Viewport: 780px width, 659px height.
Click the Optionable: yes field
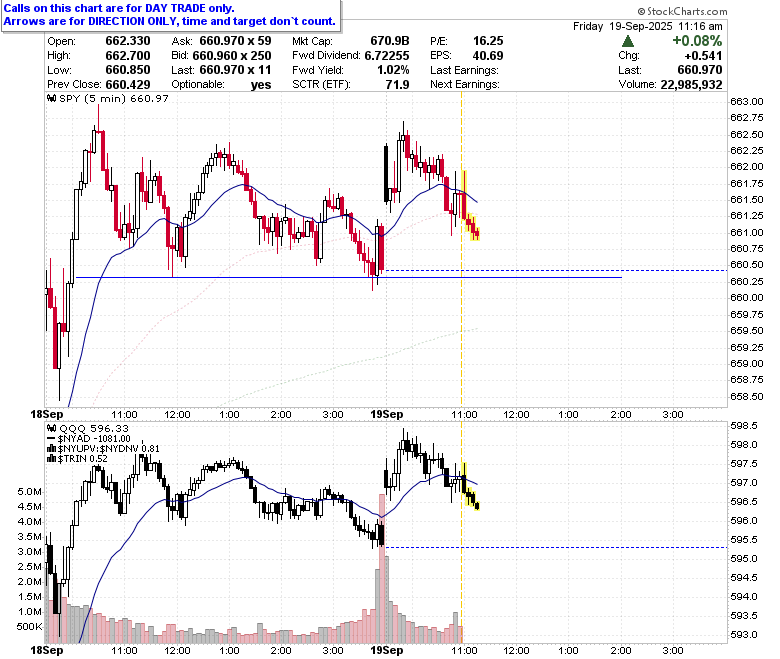tap(221, 85)
